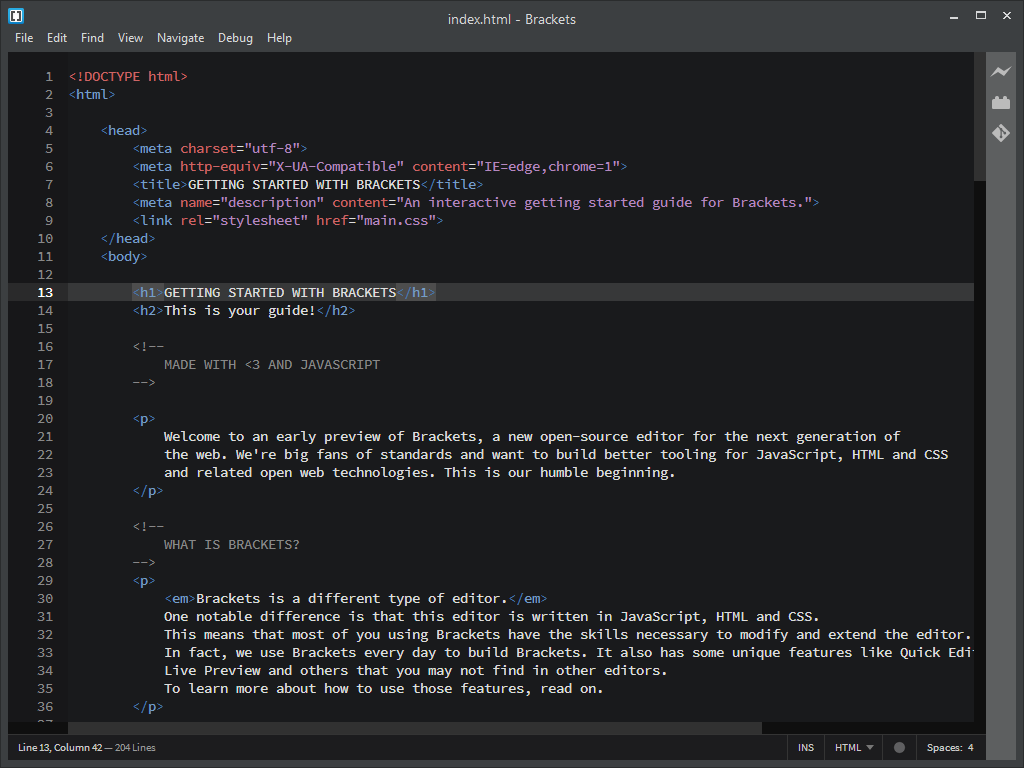Toggle Spaces indentation type label
This screenshot has width=1024, height=768.
tap(944, 748)
